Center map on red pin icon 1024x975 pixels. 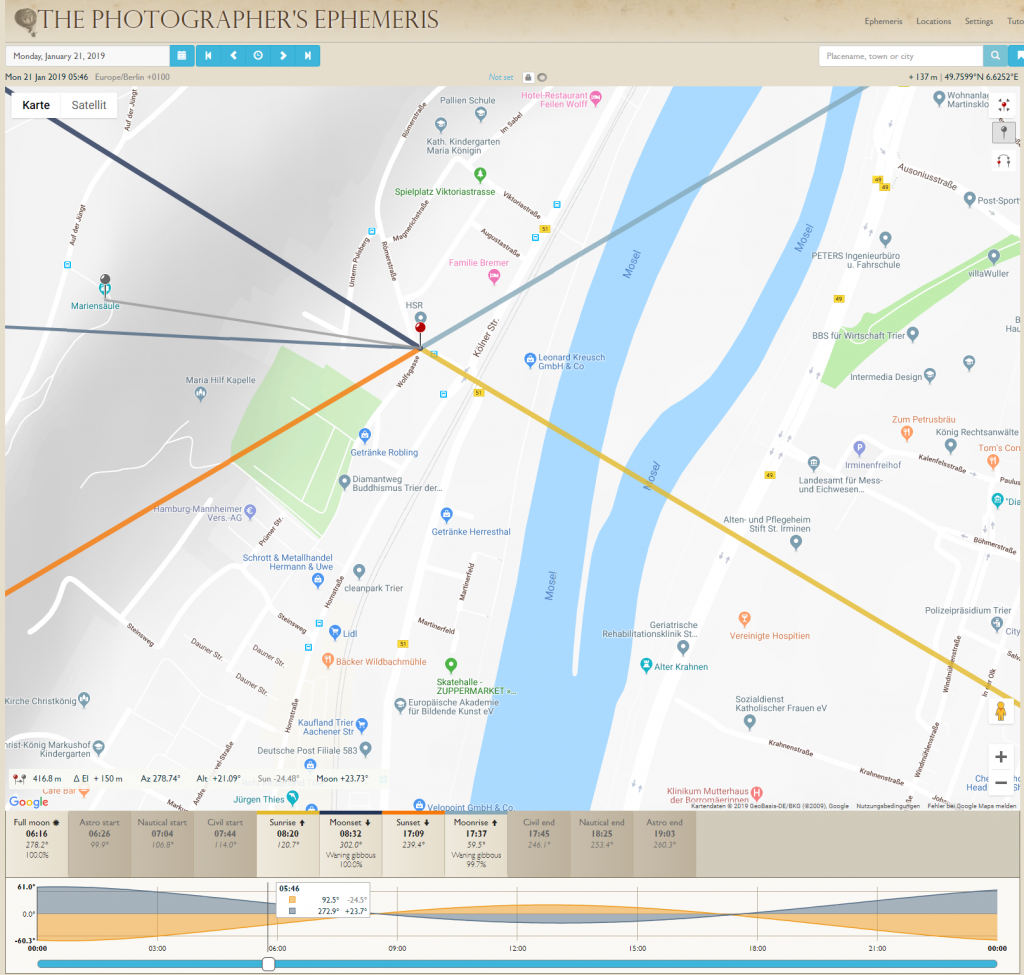pyautogui.click(x=1004, y=105)
